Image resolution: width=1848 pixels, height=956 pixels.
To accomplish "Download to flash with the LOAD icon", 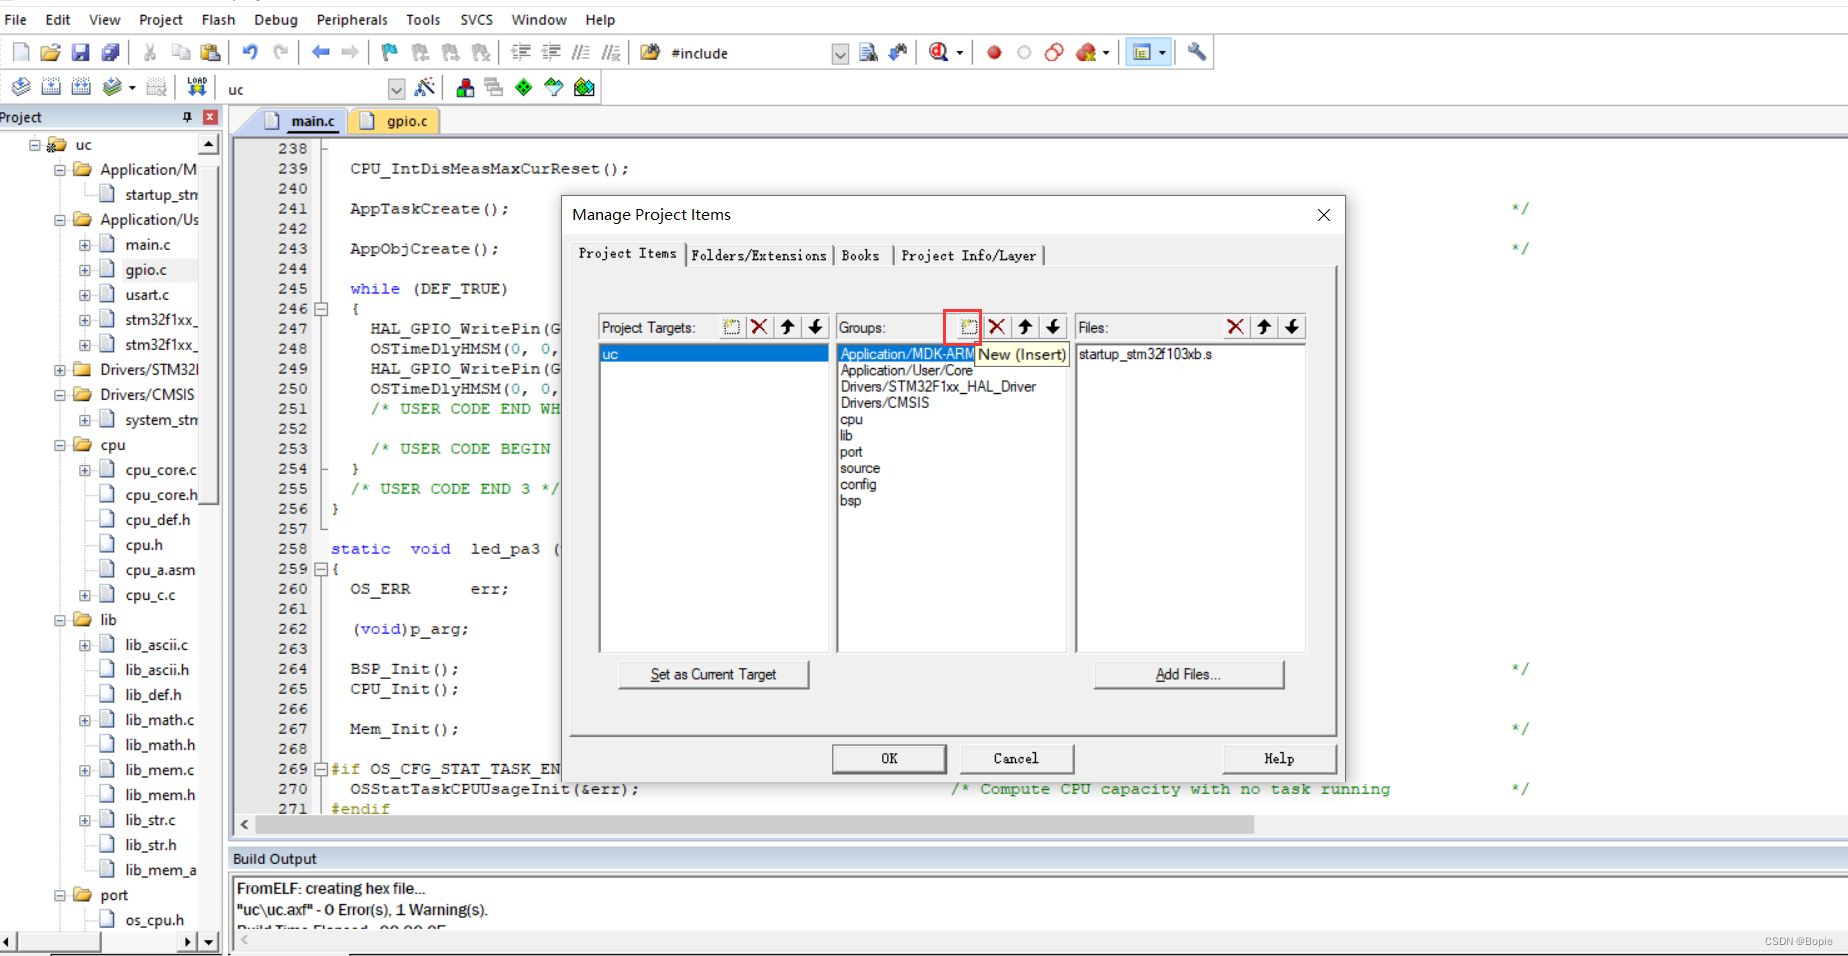I will pos(197,88).
